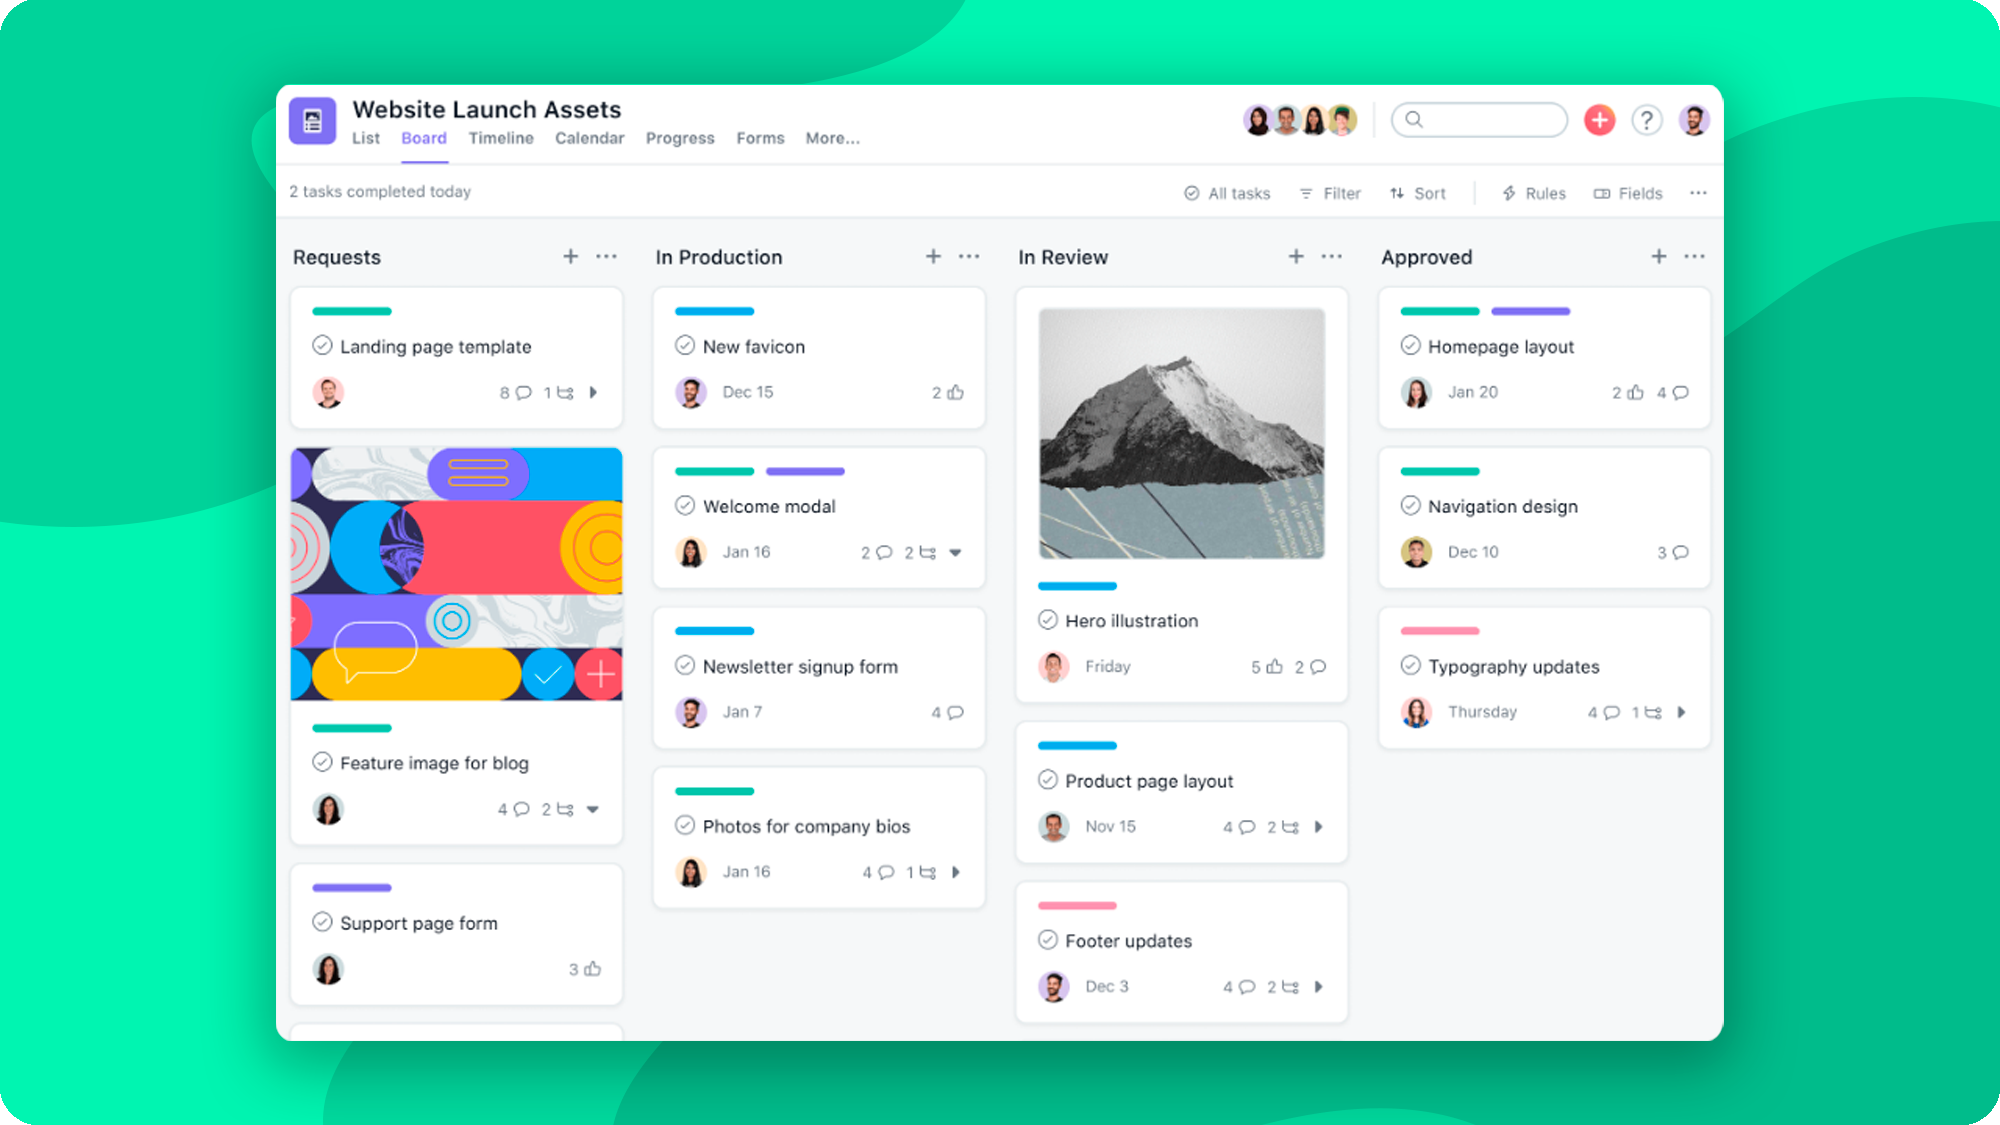The height and width of the screenshot is (1125, 2000).
Task: Toggle completed status on Hero illustration
Action: coord(1047,621)
